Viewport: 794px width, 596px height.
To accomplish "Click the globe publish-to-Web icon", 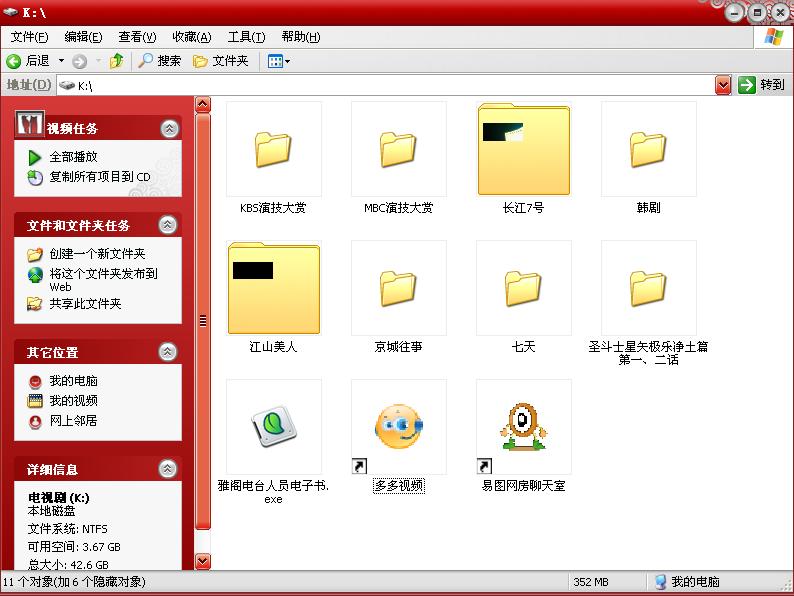I will [x=35, y=274].
